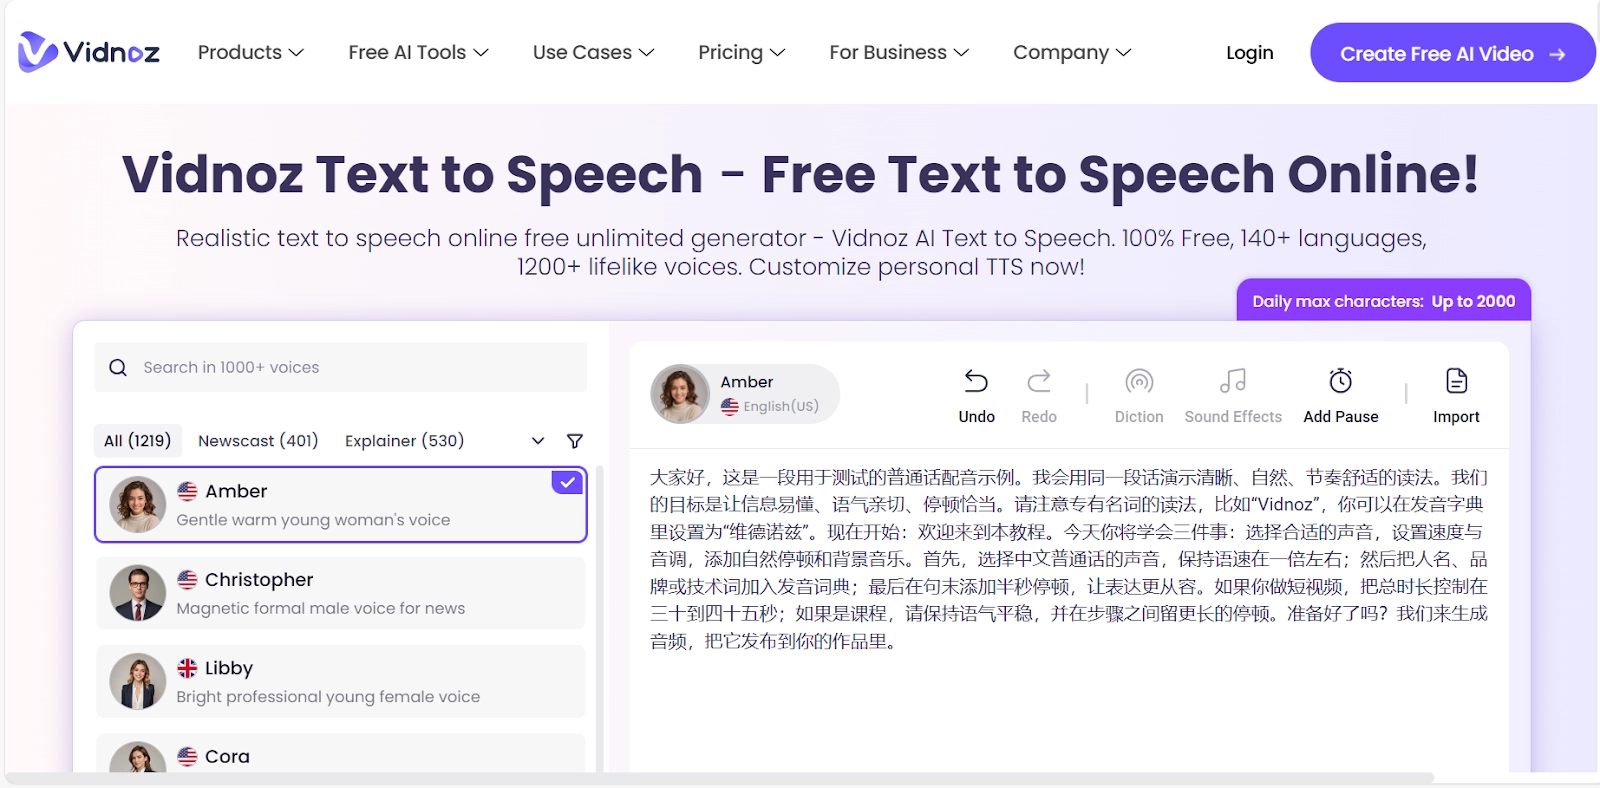Click the voice filter funnel icon

point(575,441)
